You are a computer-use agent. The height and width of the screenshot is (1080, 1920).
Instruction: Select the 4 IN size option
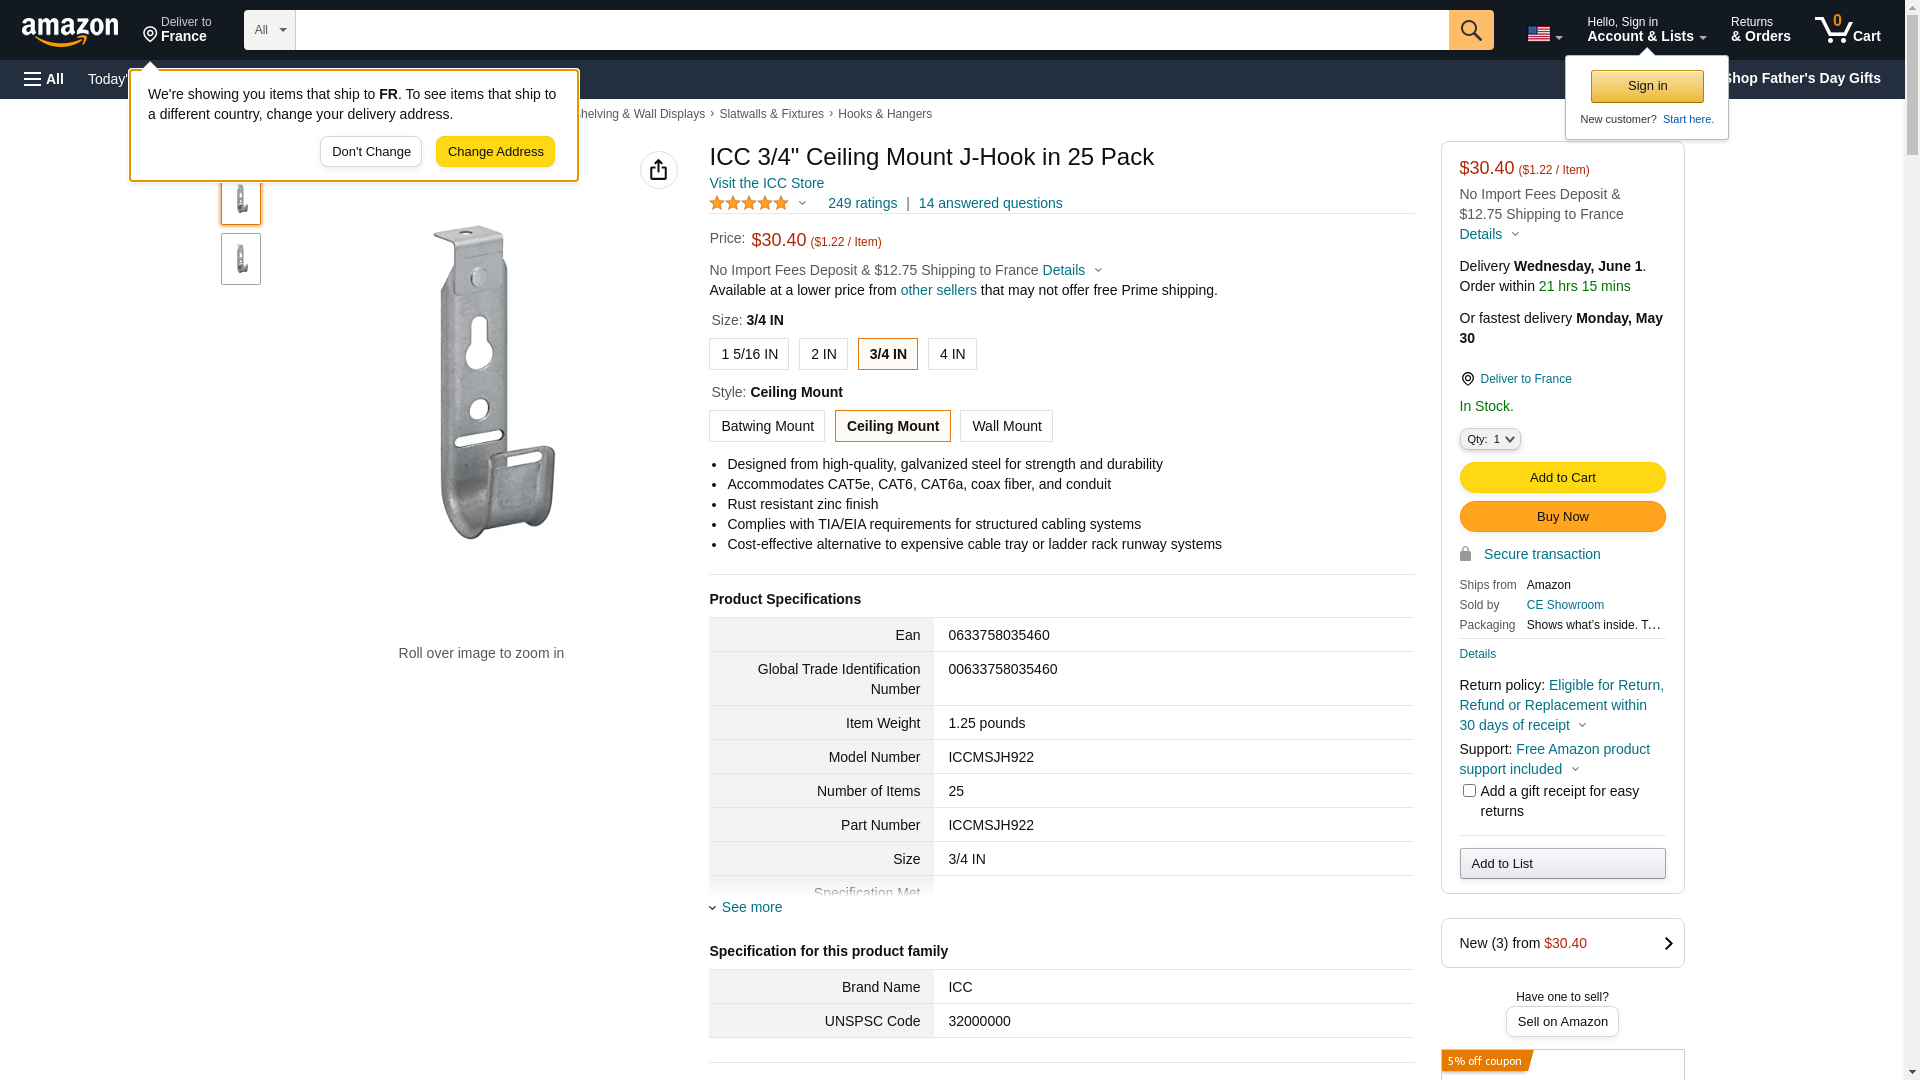point(952,354)
